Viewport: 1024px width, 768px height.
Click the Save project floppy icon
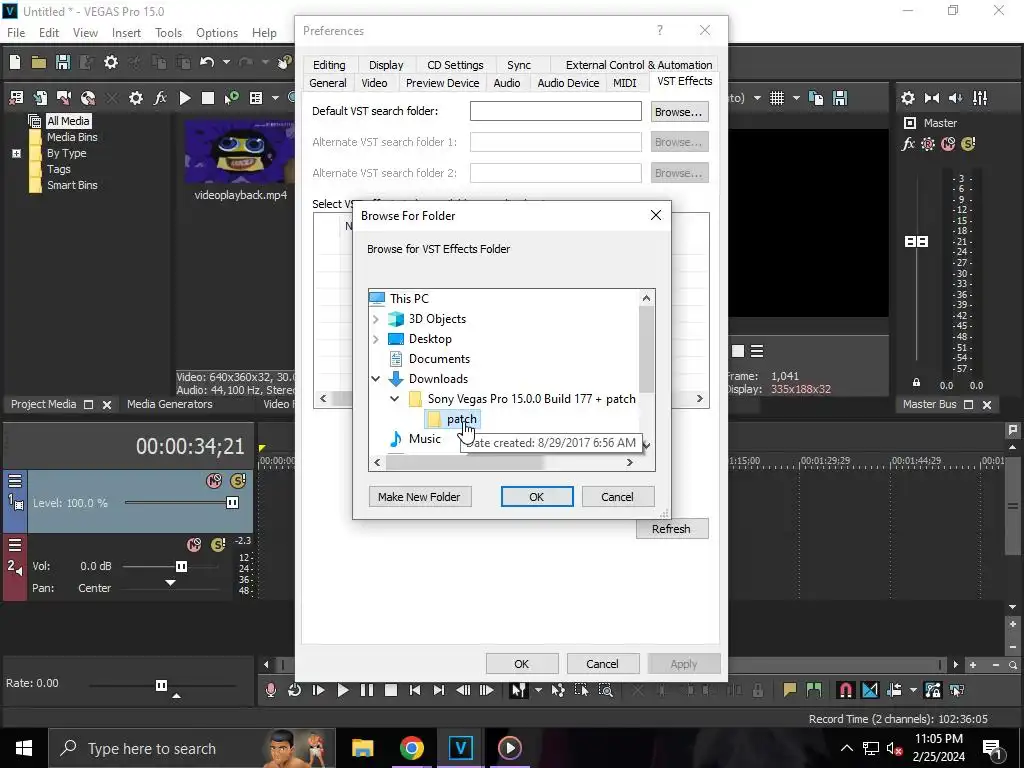click(x=63, y=62)
